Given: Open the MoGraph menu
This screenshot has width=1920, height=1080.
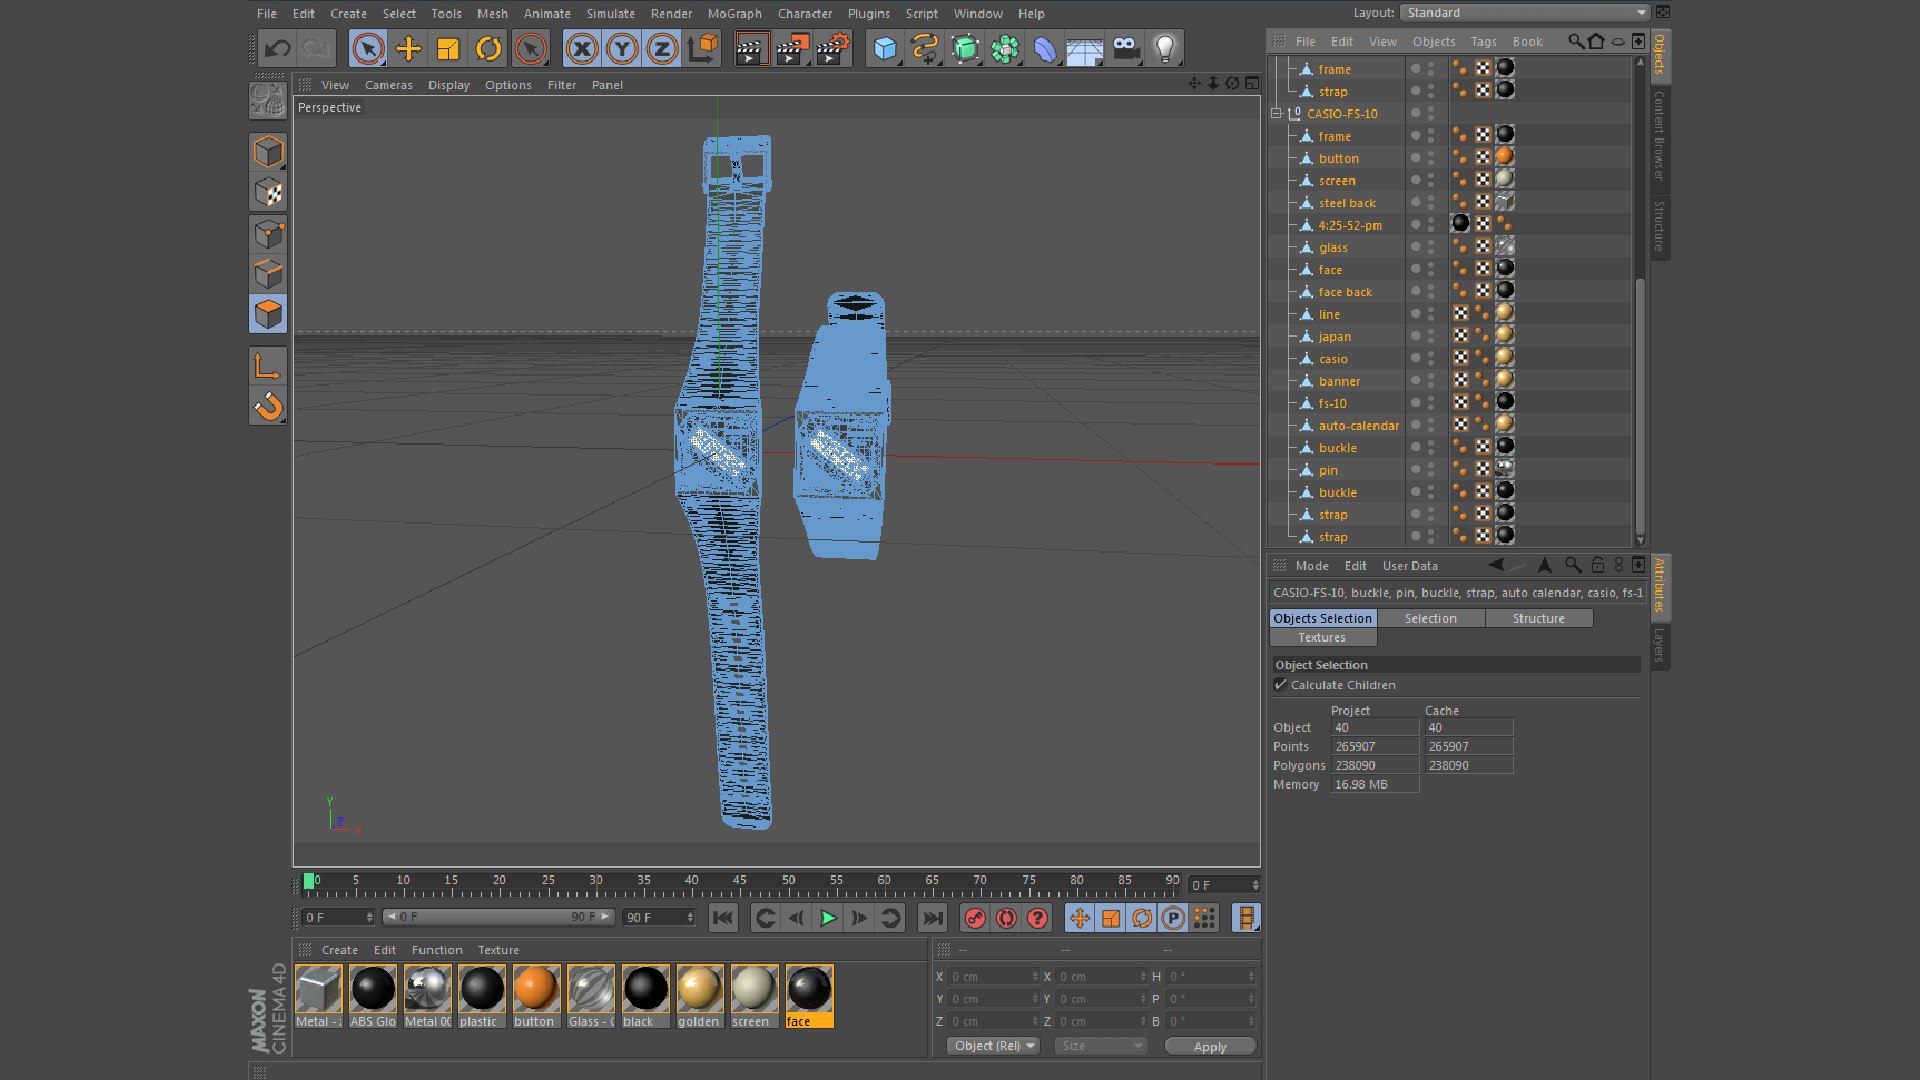Looking at the screenshot, I should [x=734, y=13].
